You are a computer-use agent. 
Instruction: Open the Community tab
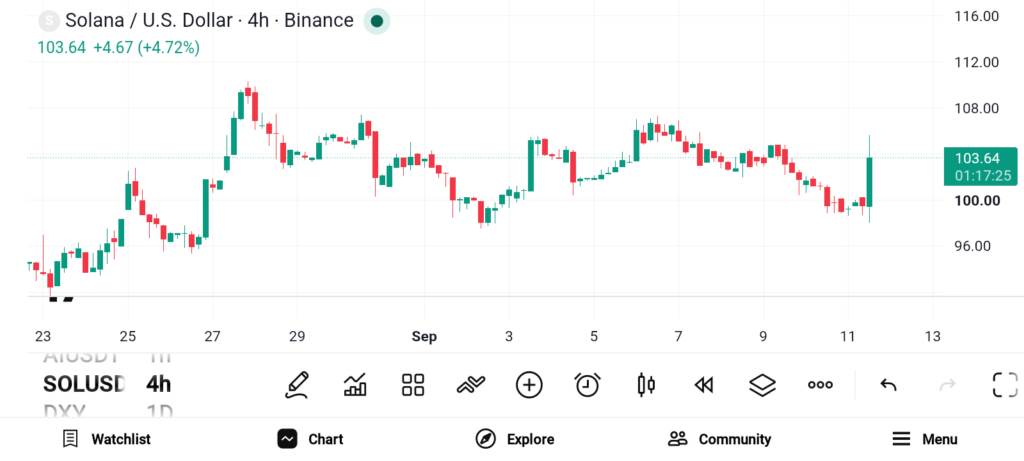tap(720, 439)
